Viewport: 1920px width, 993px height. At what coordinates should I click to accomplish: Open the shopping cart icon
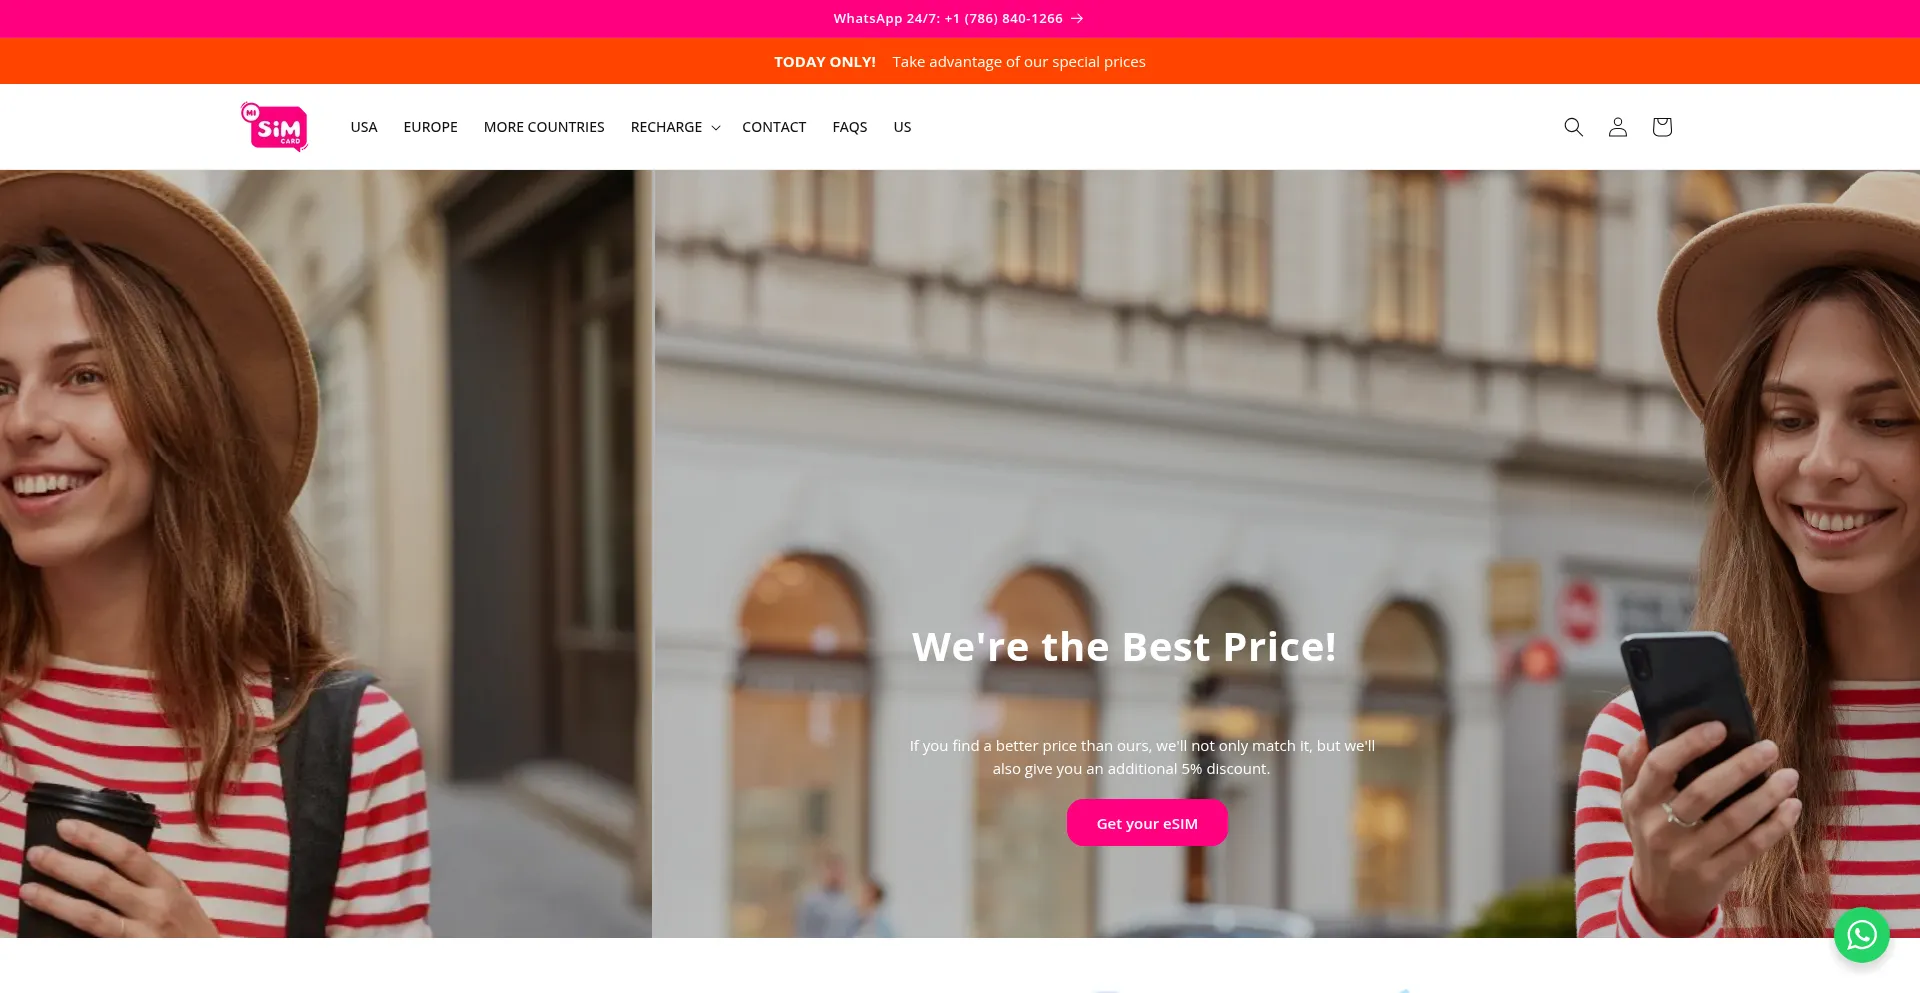click(1662, 127)
